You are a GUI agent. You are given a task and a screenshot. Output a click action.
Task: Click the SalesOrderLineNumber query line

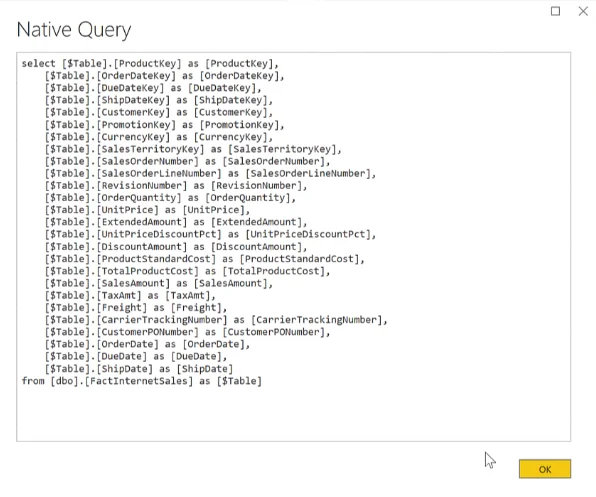(210, 173)
